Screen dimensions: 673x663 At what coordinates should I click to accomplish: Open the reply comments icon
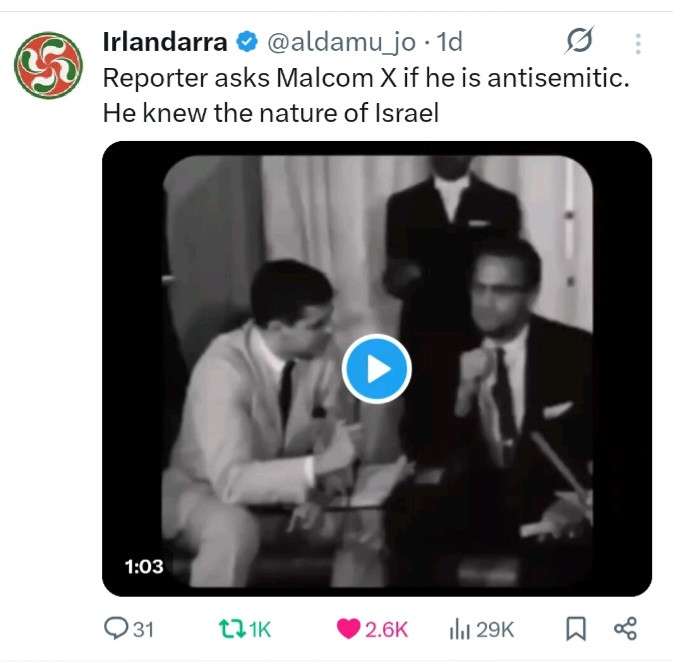click(116, 629)
